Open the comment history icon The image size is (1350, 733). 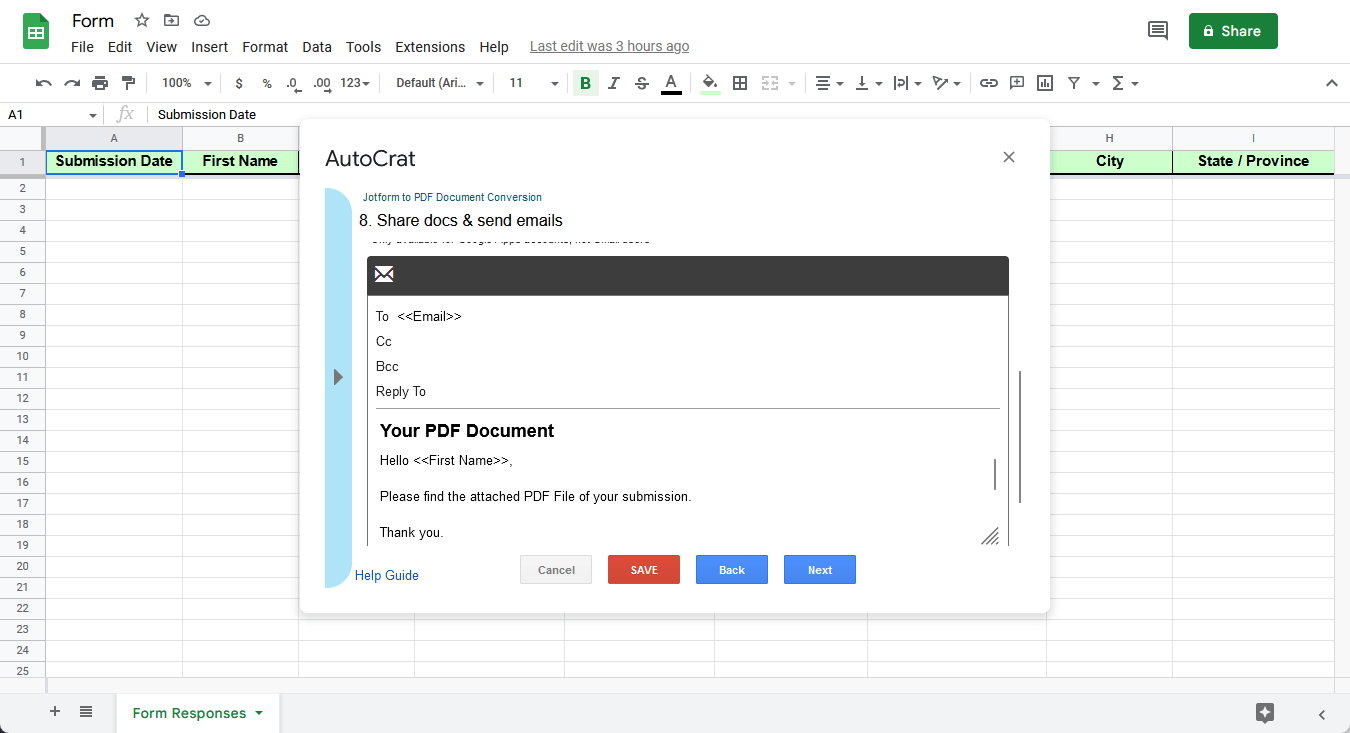(x=1158, y=31)
